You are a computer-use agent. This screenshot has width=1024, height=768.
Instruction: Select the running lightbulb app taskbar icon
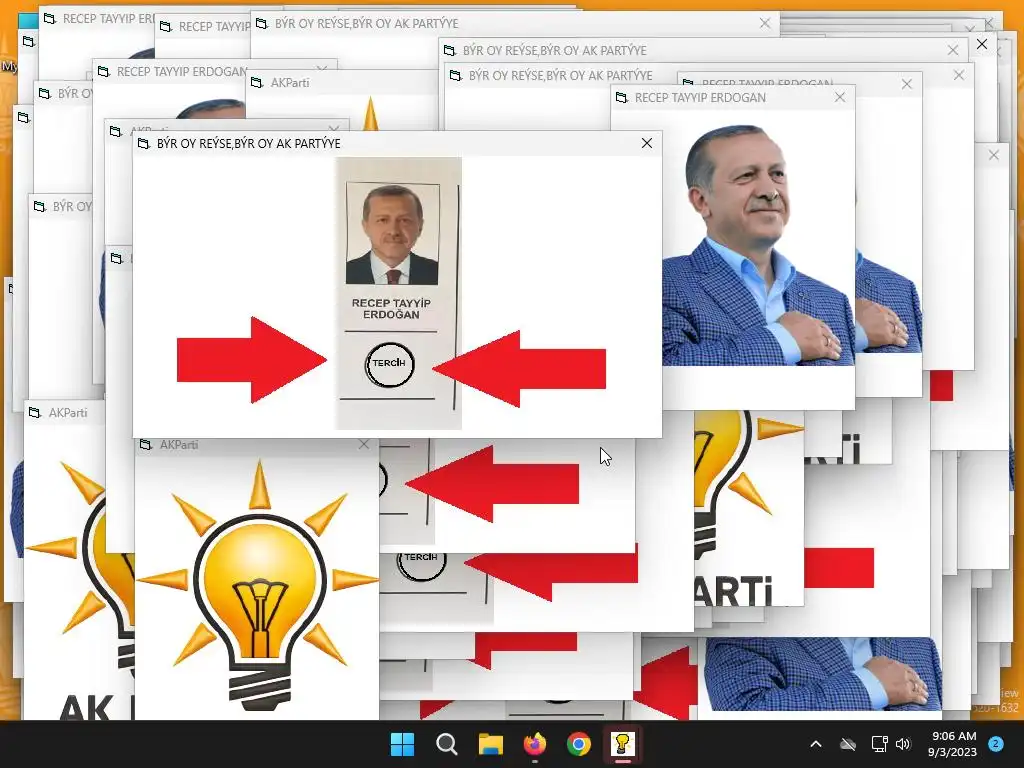622,744
